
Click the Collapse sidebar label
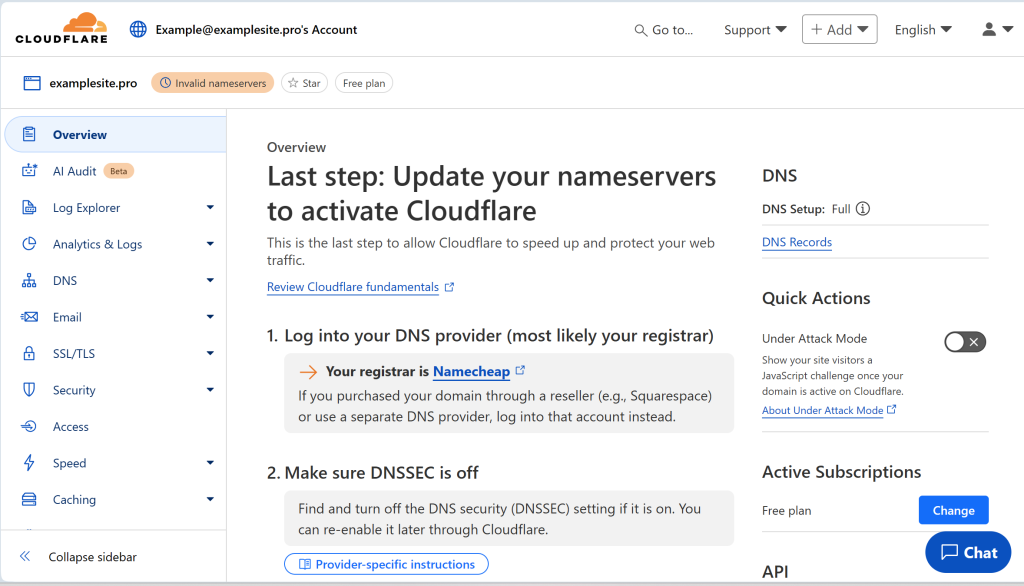[93, 557]
